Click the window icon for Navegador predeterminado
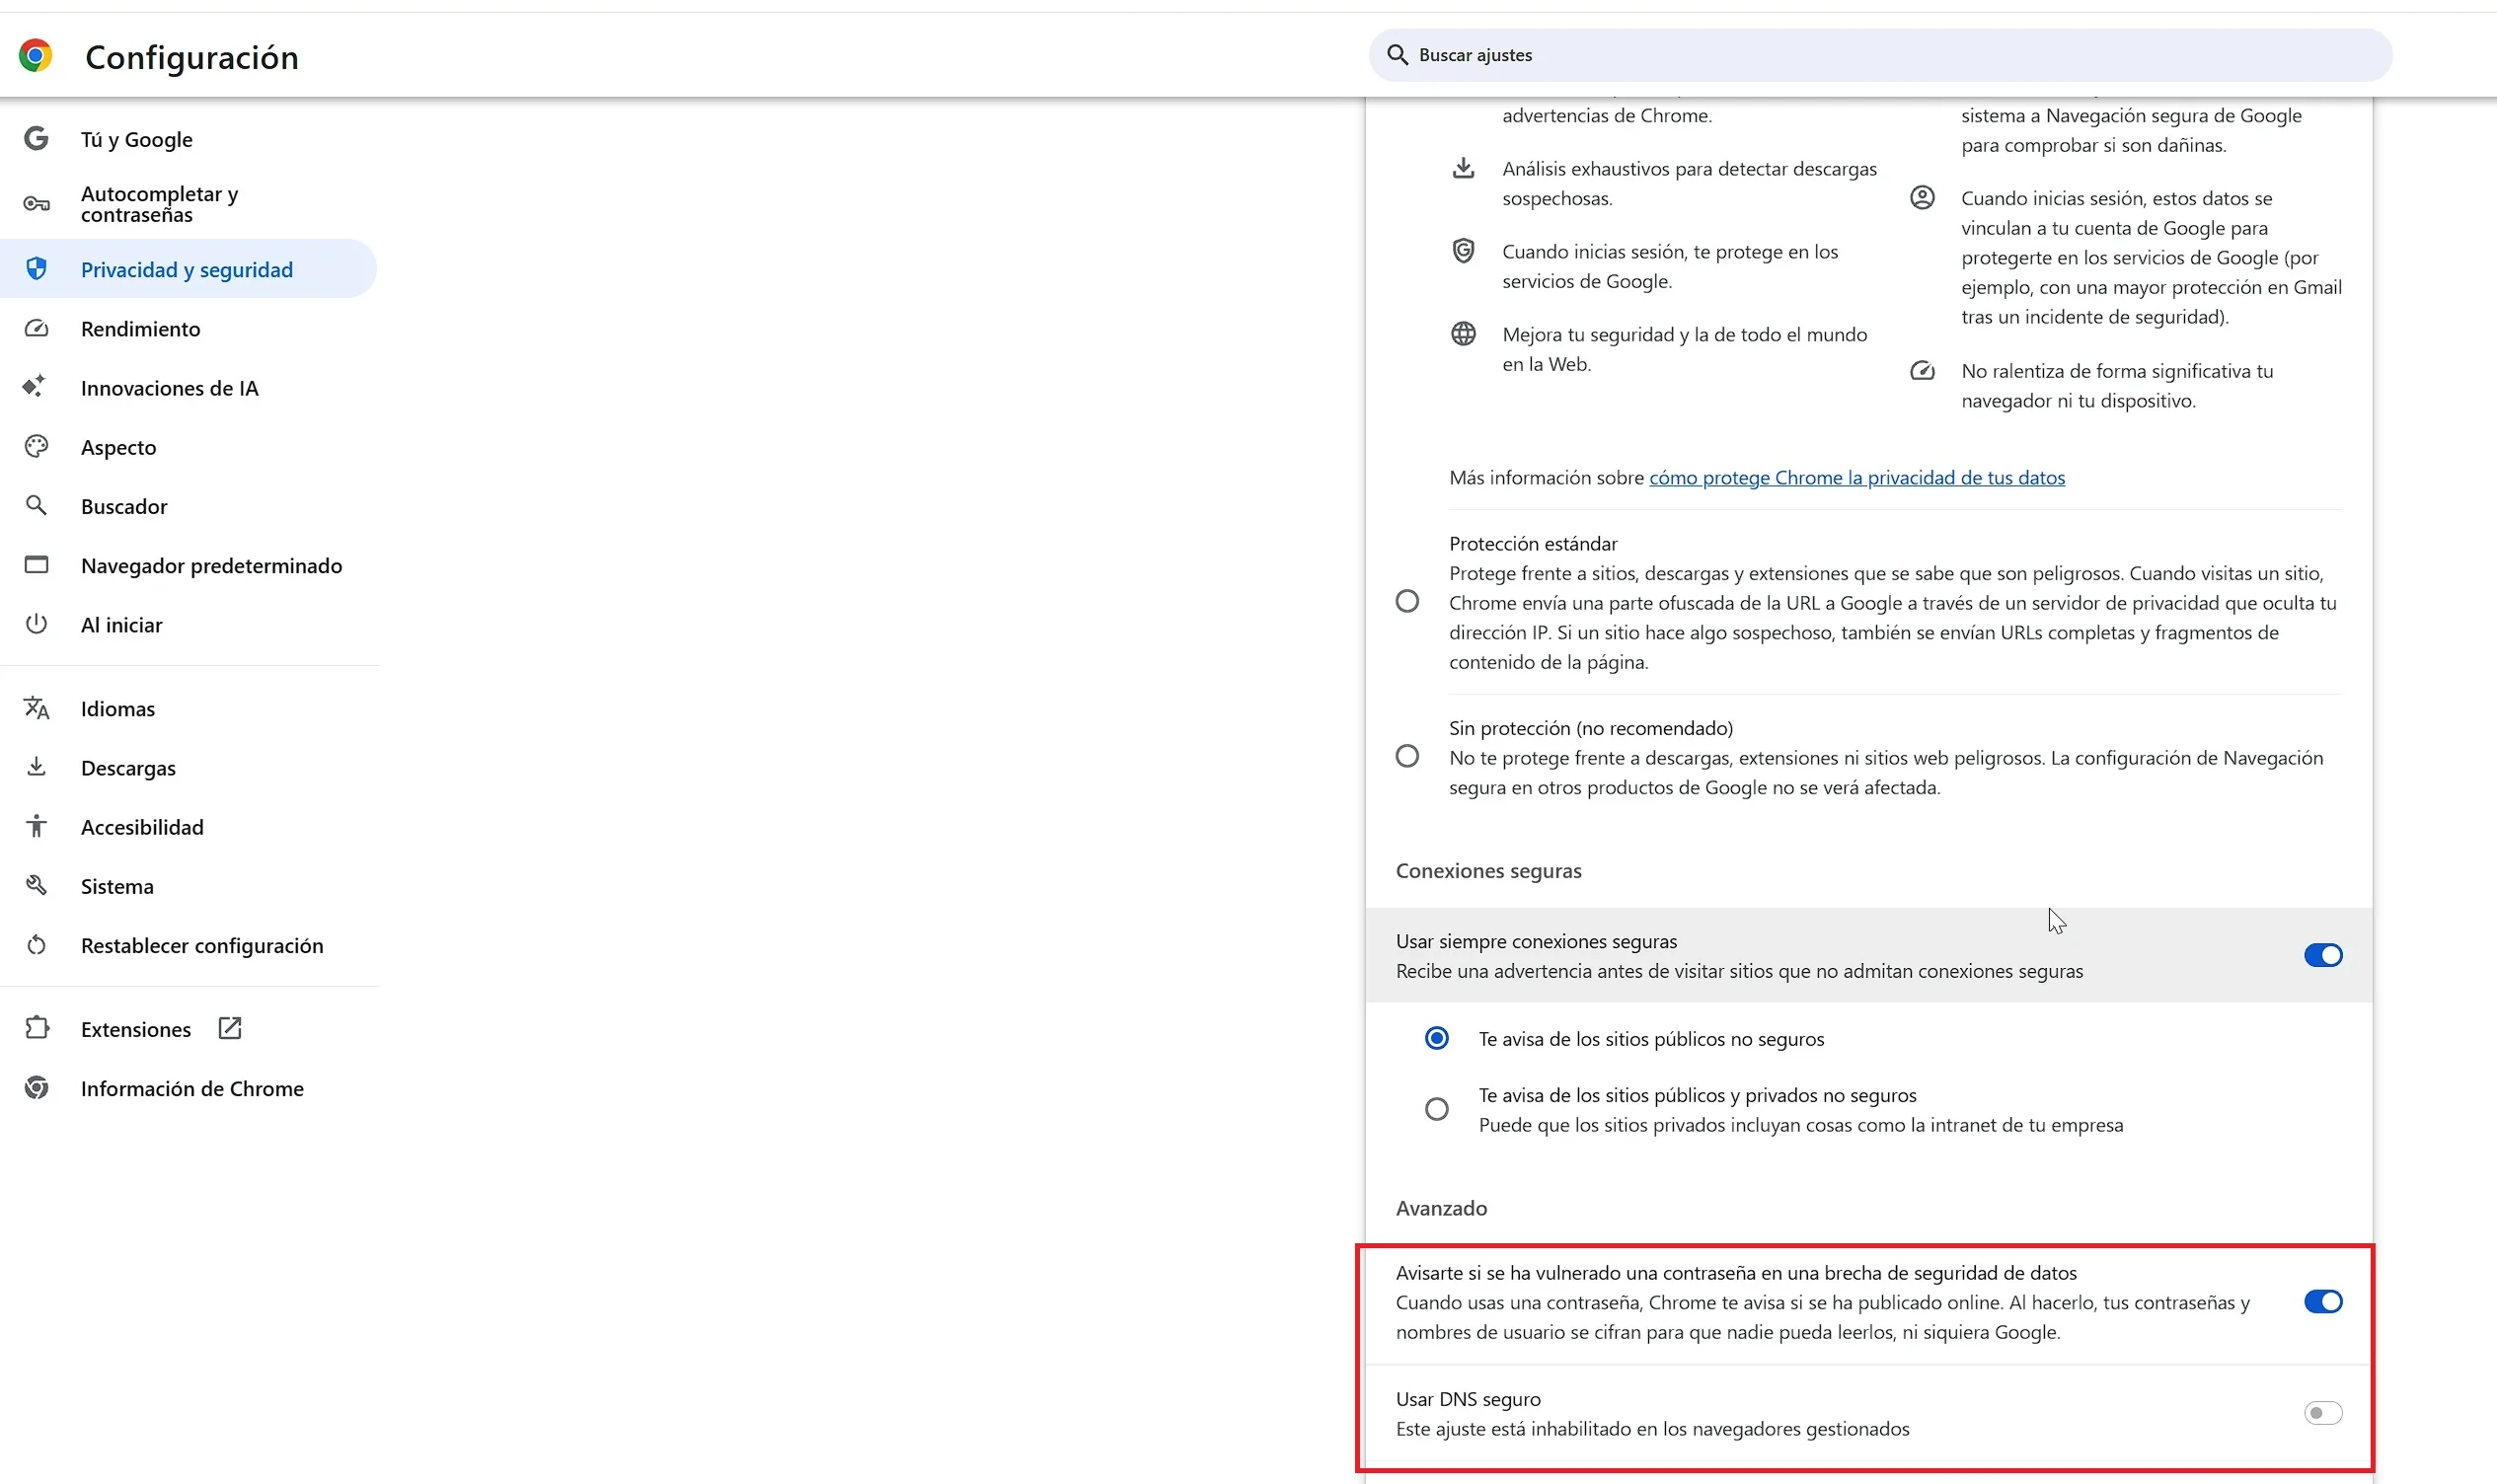The height and width of the screenshot is (1484, 2497). [36, 565]
